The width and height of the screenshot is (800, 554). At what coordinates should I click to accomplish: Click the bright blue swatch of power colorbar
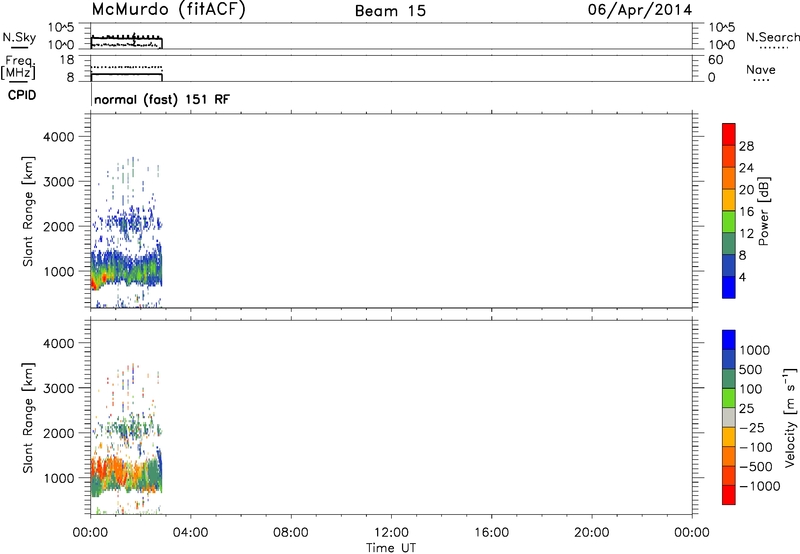coord(729,287)
